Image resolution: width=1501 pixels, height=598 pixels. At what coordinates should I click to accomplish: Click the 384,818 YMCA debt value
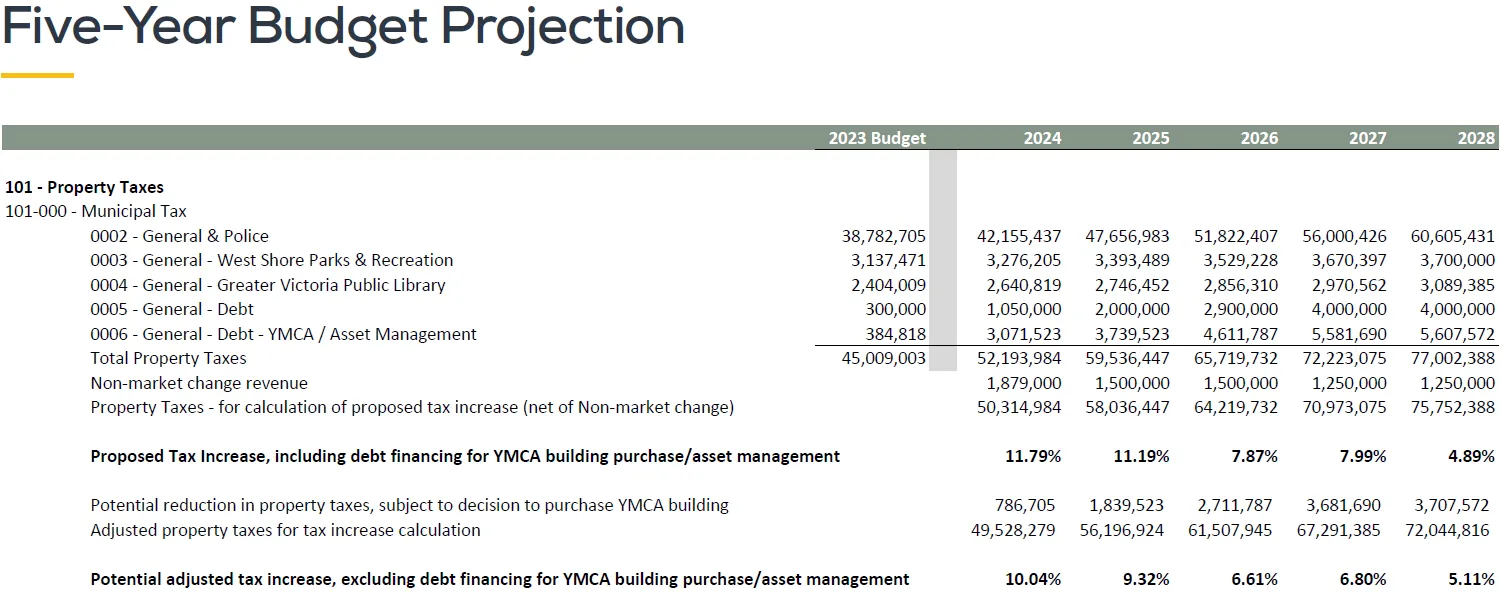(896, 334)
